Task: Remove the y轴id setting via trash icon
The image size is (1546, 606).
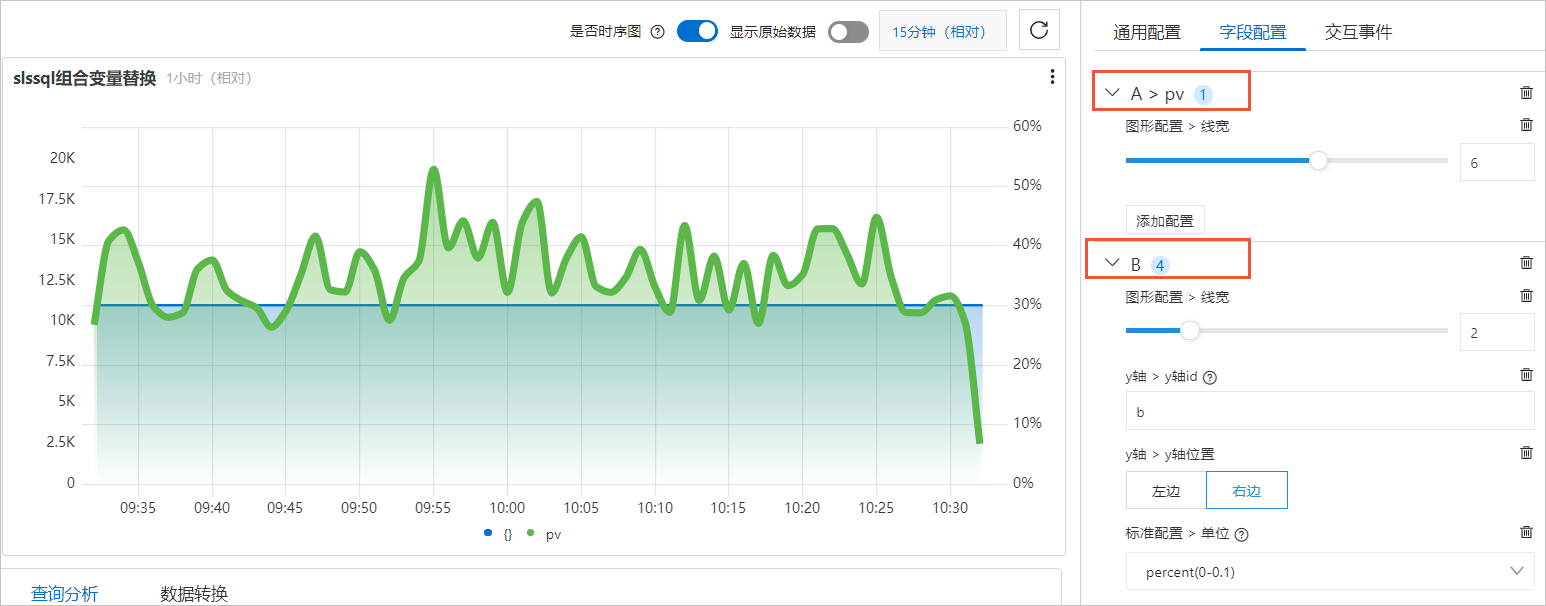Action: (1526, 375)
